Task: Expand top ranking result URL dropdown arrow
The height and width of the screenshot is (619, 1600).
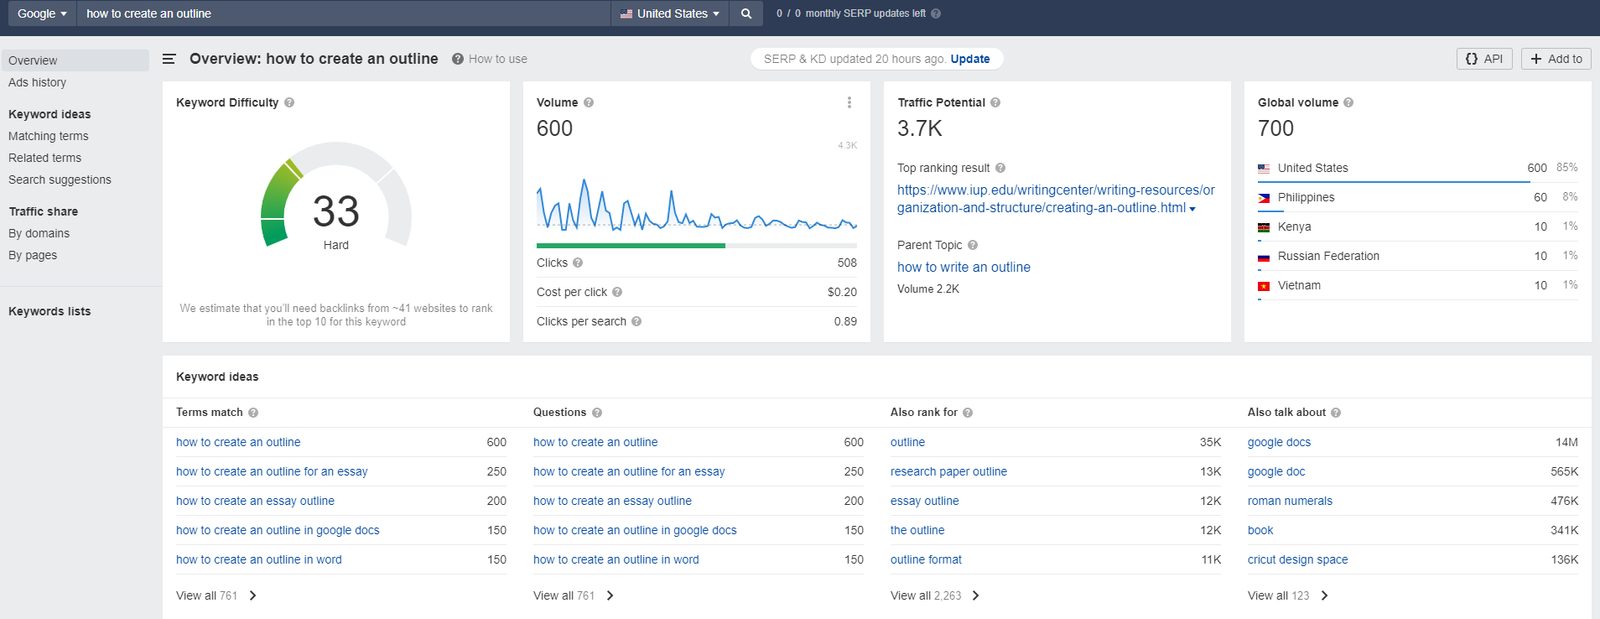Action: (x=1192, y=209)
